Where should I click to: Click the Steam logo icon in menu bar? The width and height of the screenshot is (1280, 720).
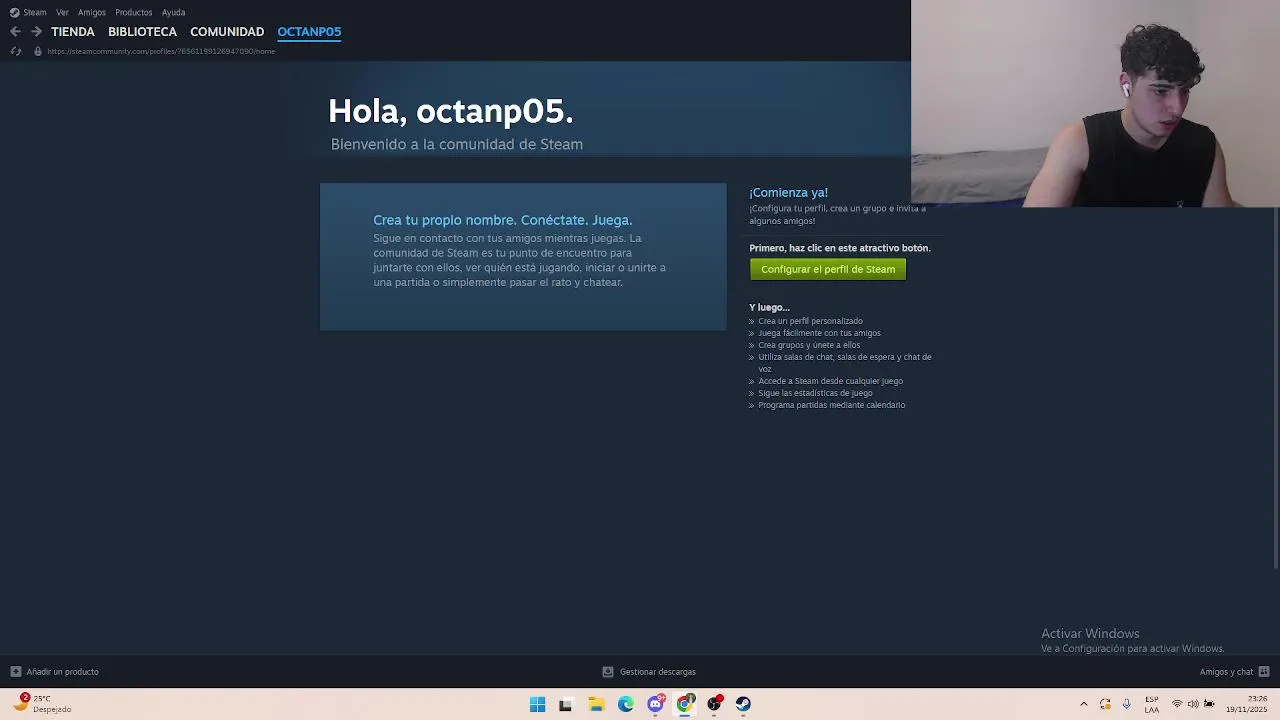coord(14,12)
